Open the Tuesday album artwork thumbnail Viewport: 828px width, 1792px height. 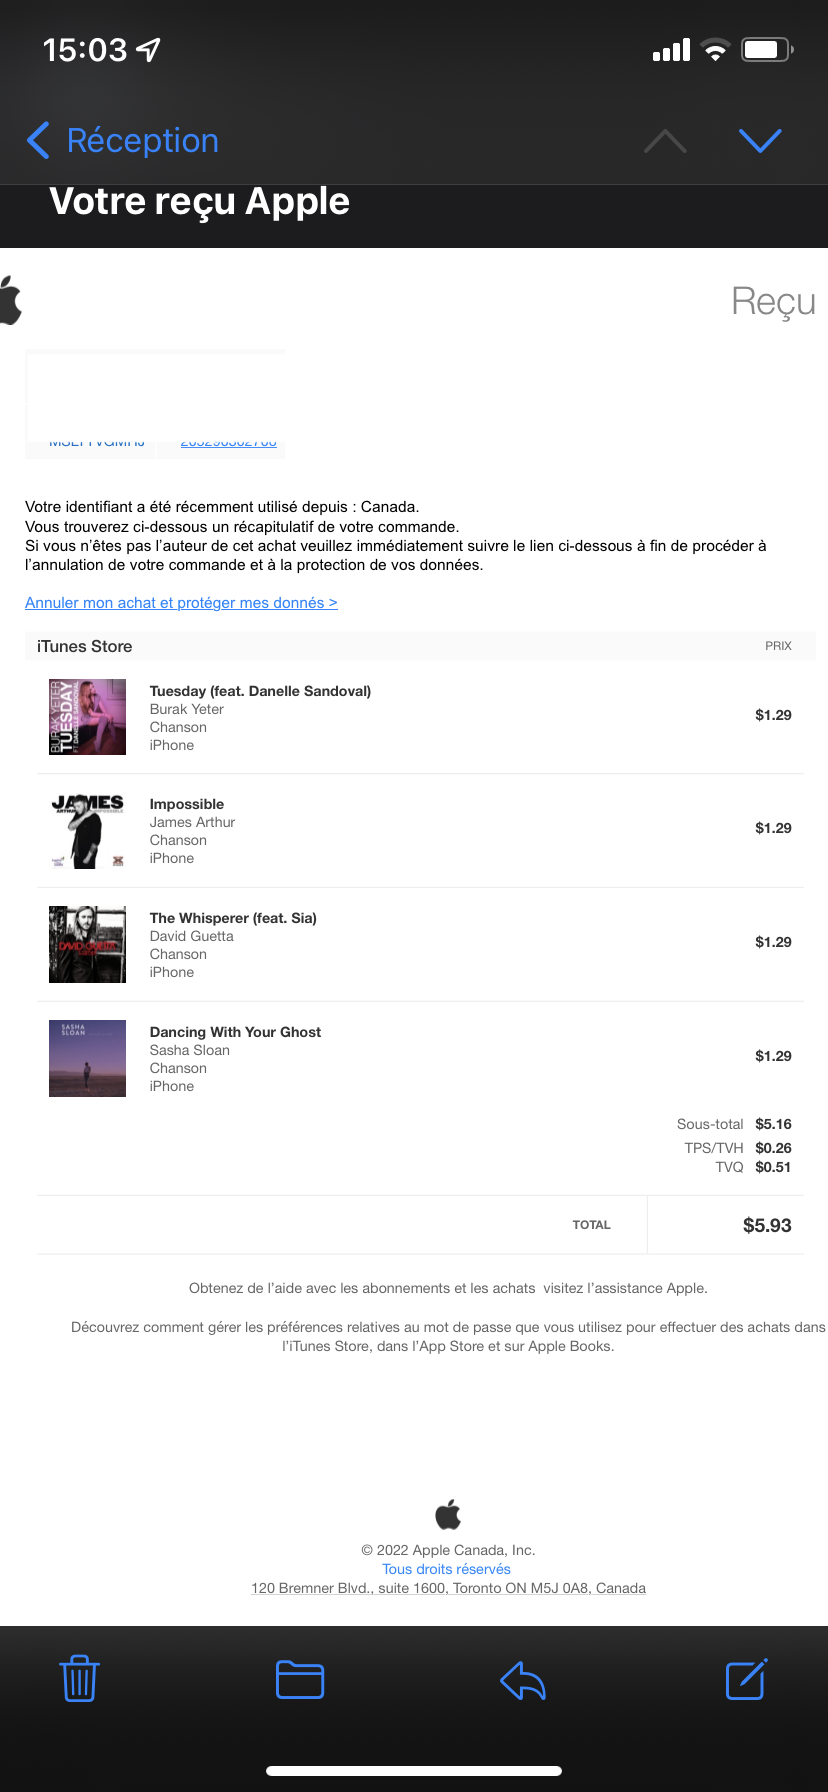point(88,717)
